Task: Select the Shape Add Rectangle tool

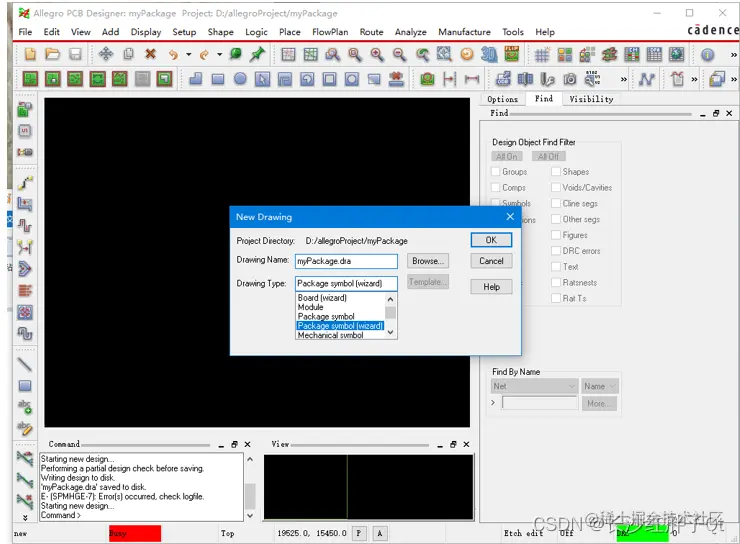Action: (218, 79)
